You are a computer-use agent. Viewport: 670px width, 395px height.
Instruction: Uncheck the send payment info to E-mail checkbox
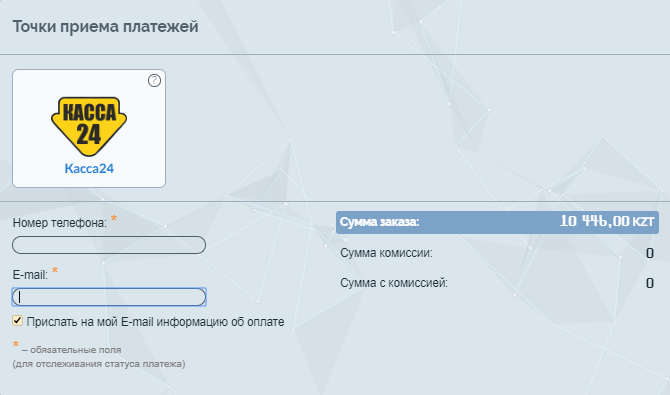pyautogui.click(x=17, y=321)
